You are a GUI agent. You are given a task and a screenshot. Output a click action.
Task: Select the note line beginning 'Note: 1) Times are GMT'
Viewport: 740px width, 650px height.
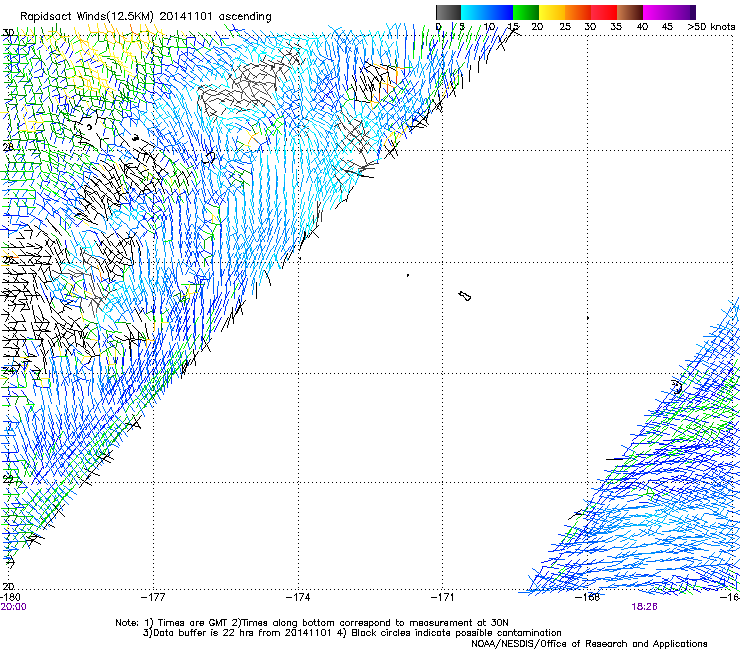[x=311, y=623]
